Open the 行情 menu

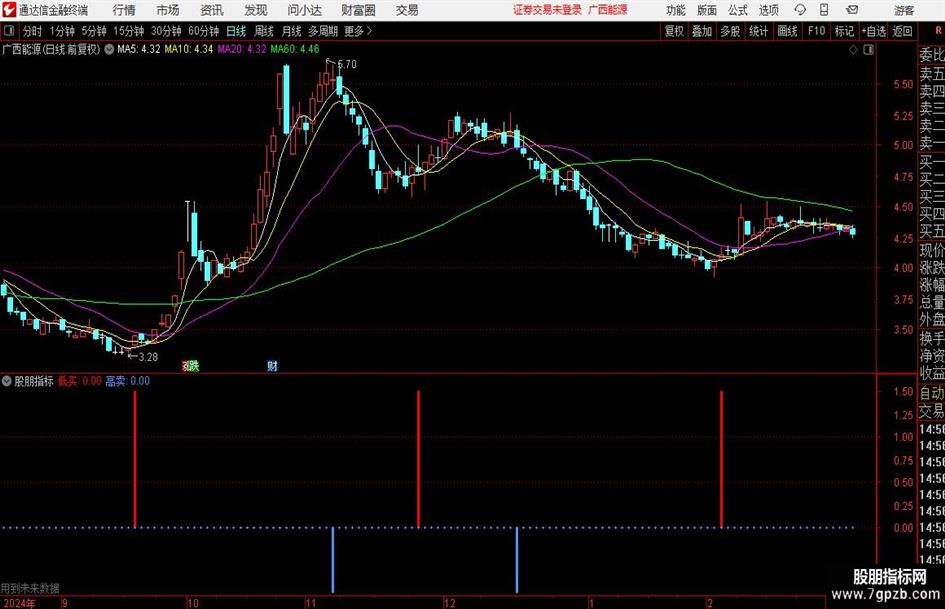(124, 10)
